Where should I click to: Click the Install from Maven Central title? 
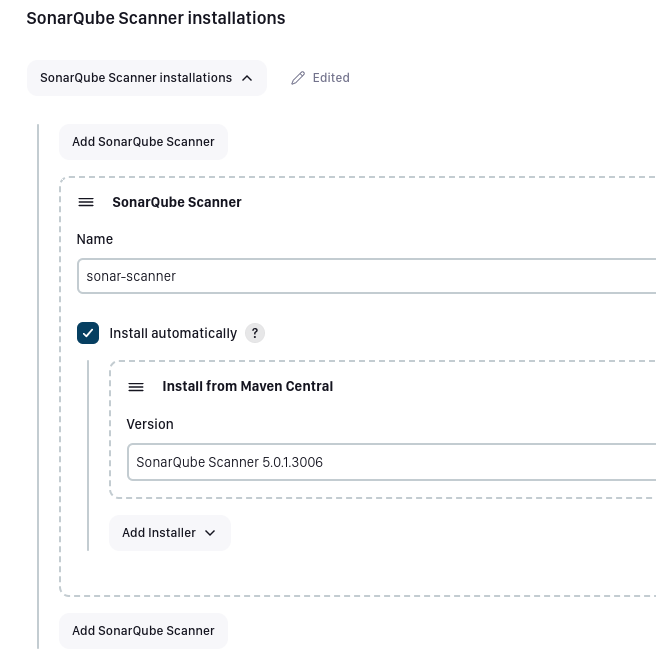tap(248, 386)
